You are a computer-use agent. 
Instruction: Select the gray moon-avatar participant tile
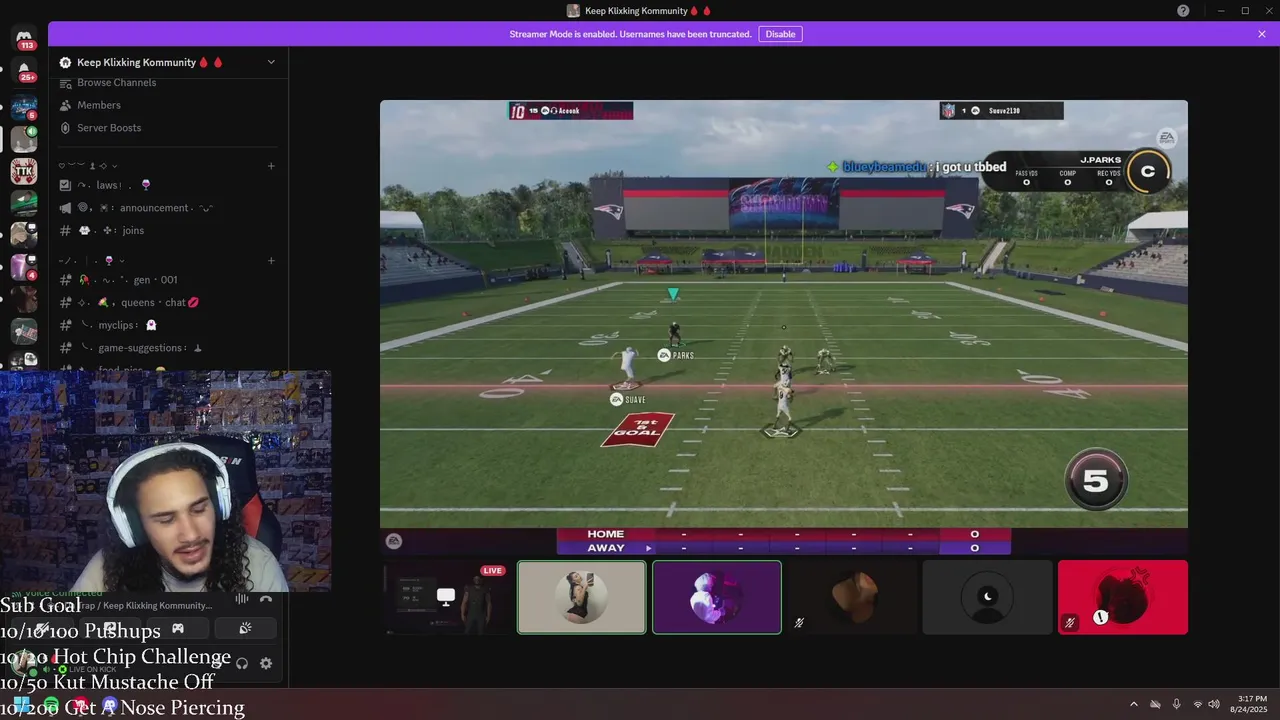click(987, 597)
